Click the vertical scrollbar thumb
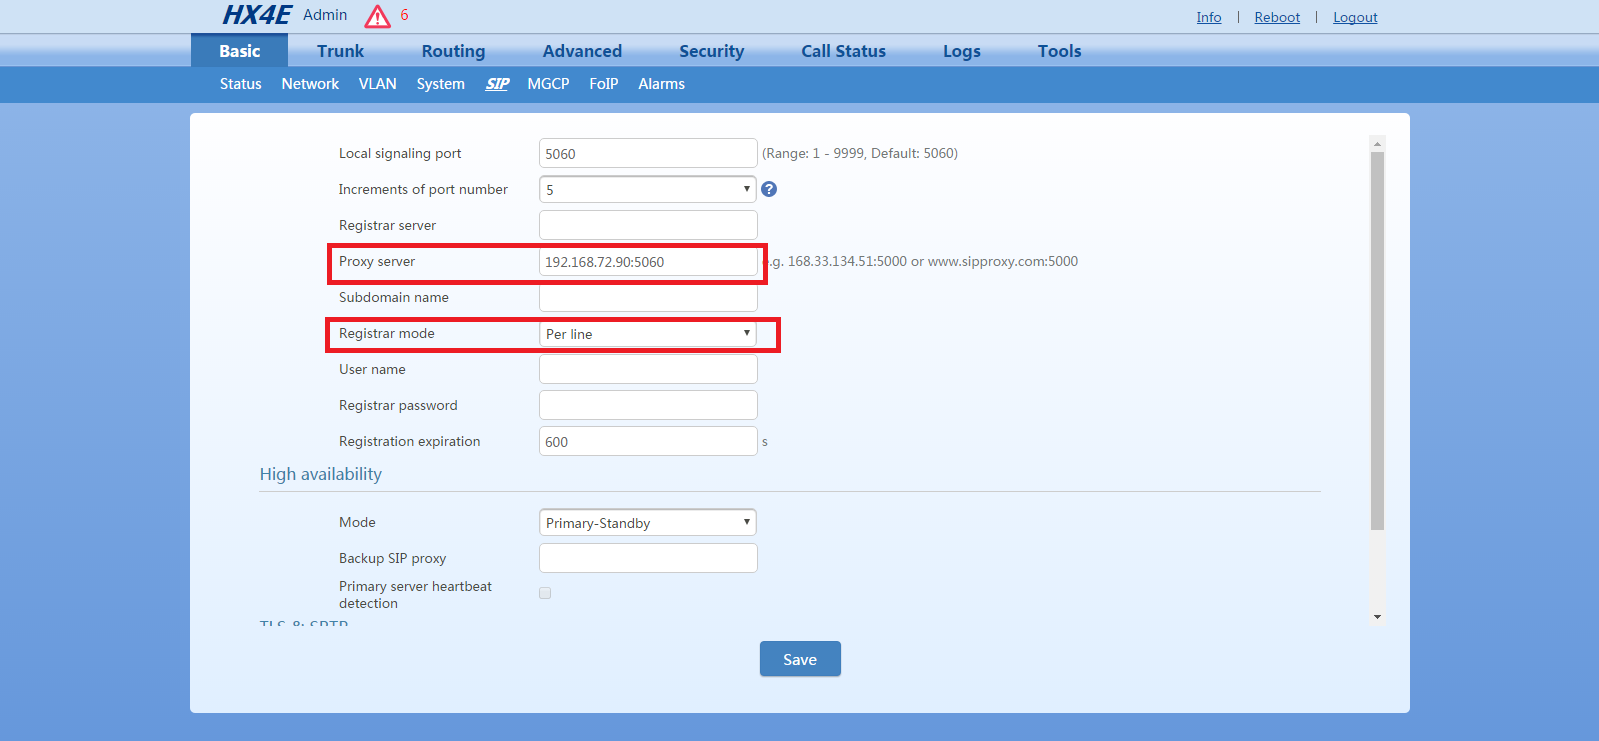 tap(1377, 340)
